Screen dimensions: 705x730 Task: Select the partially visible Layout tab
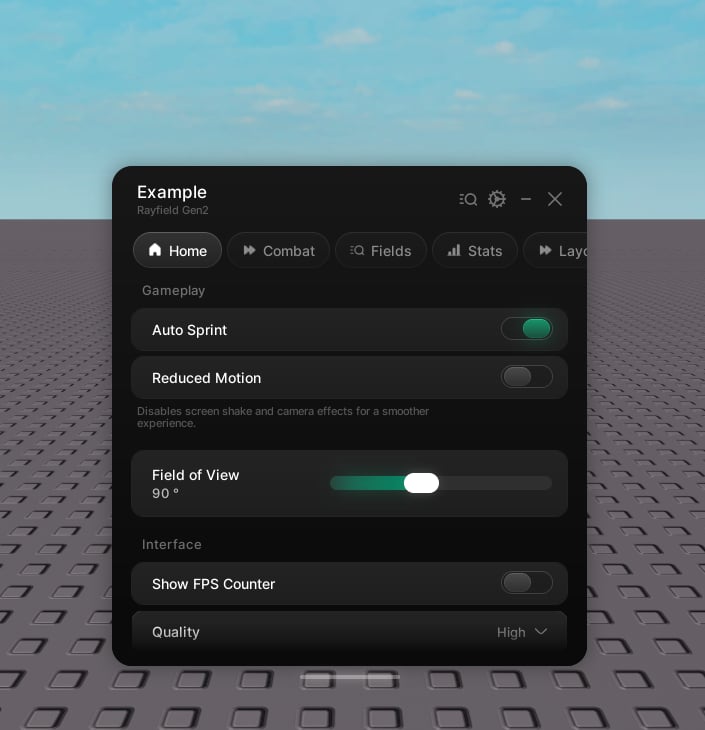(555, 250)
